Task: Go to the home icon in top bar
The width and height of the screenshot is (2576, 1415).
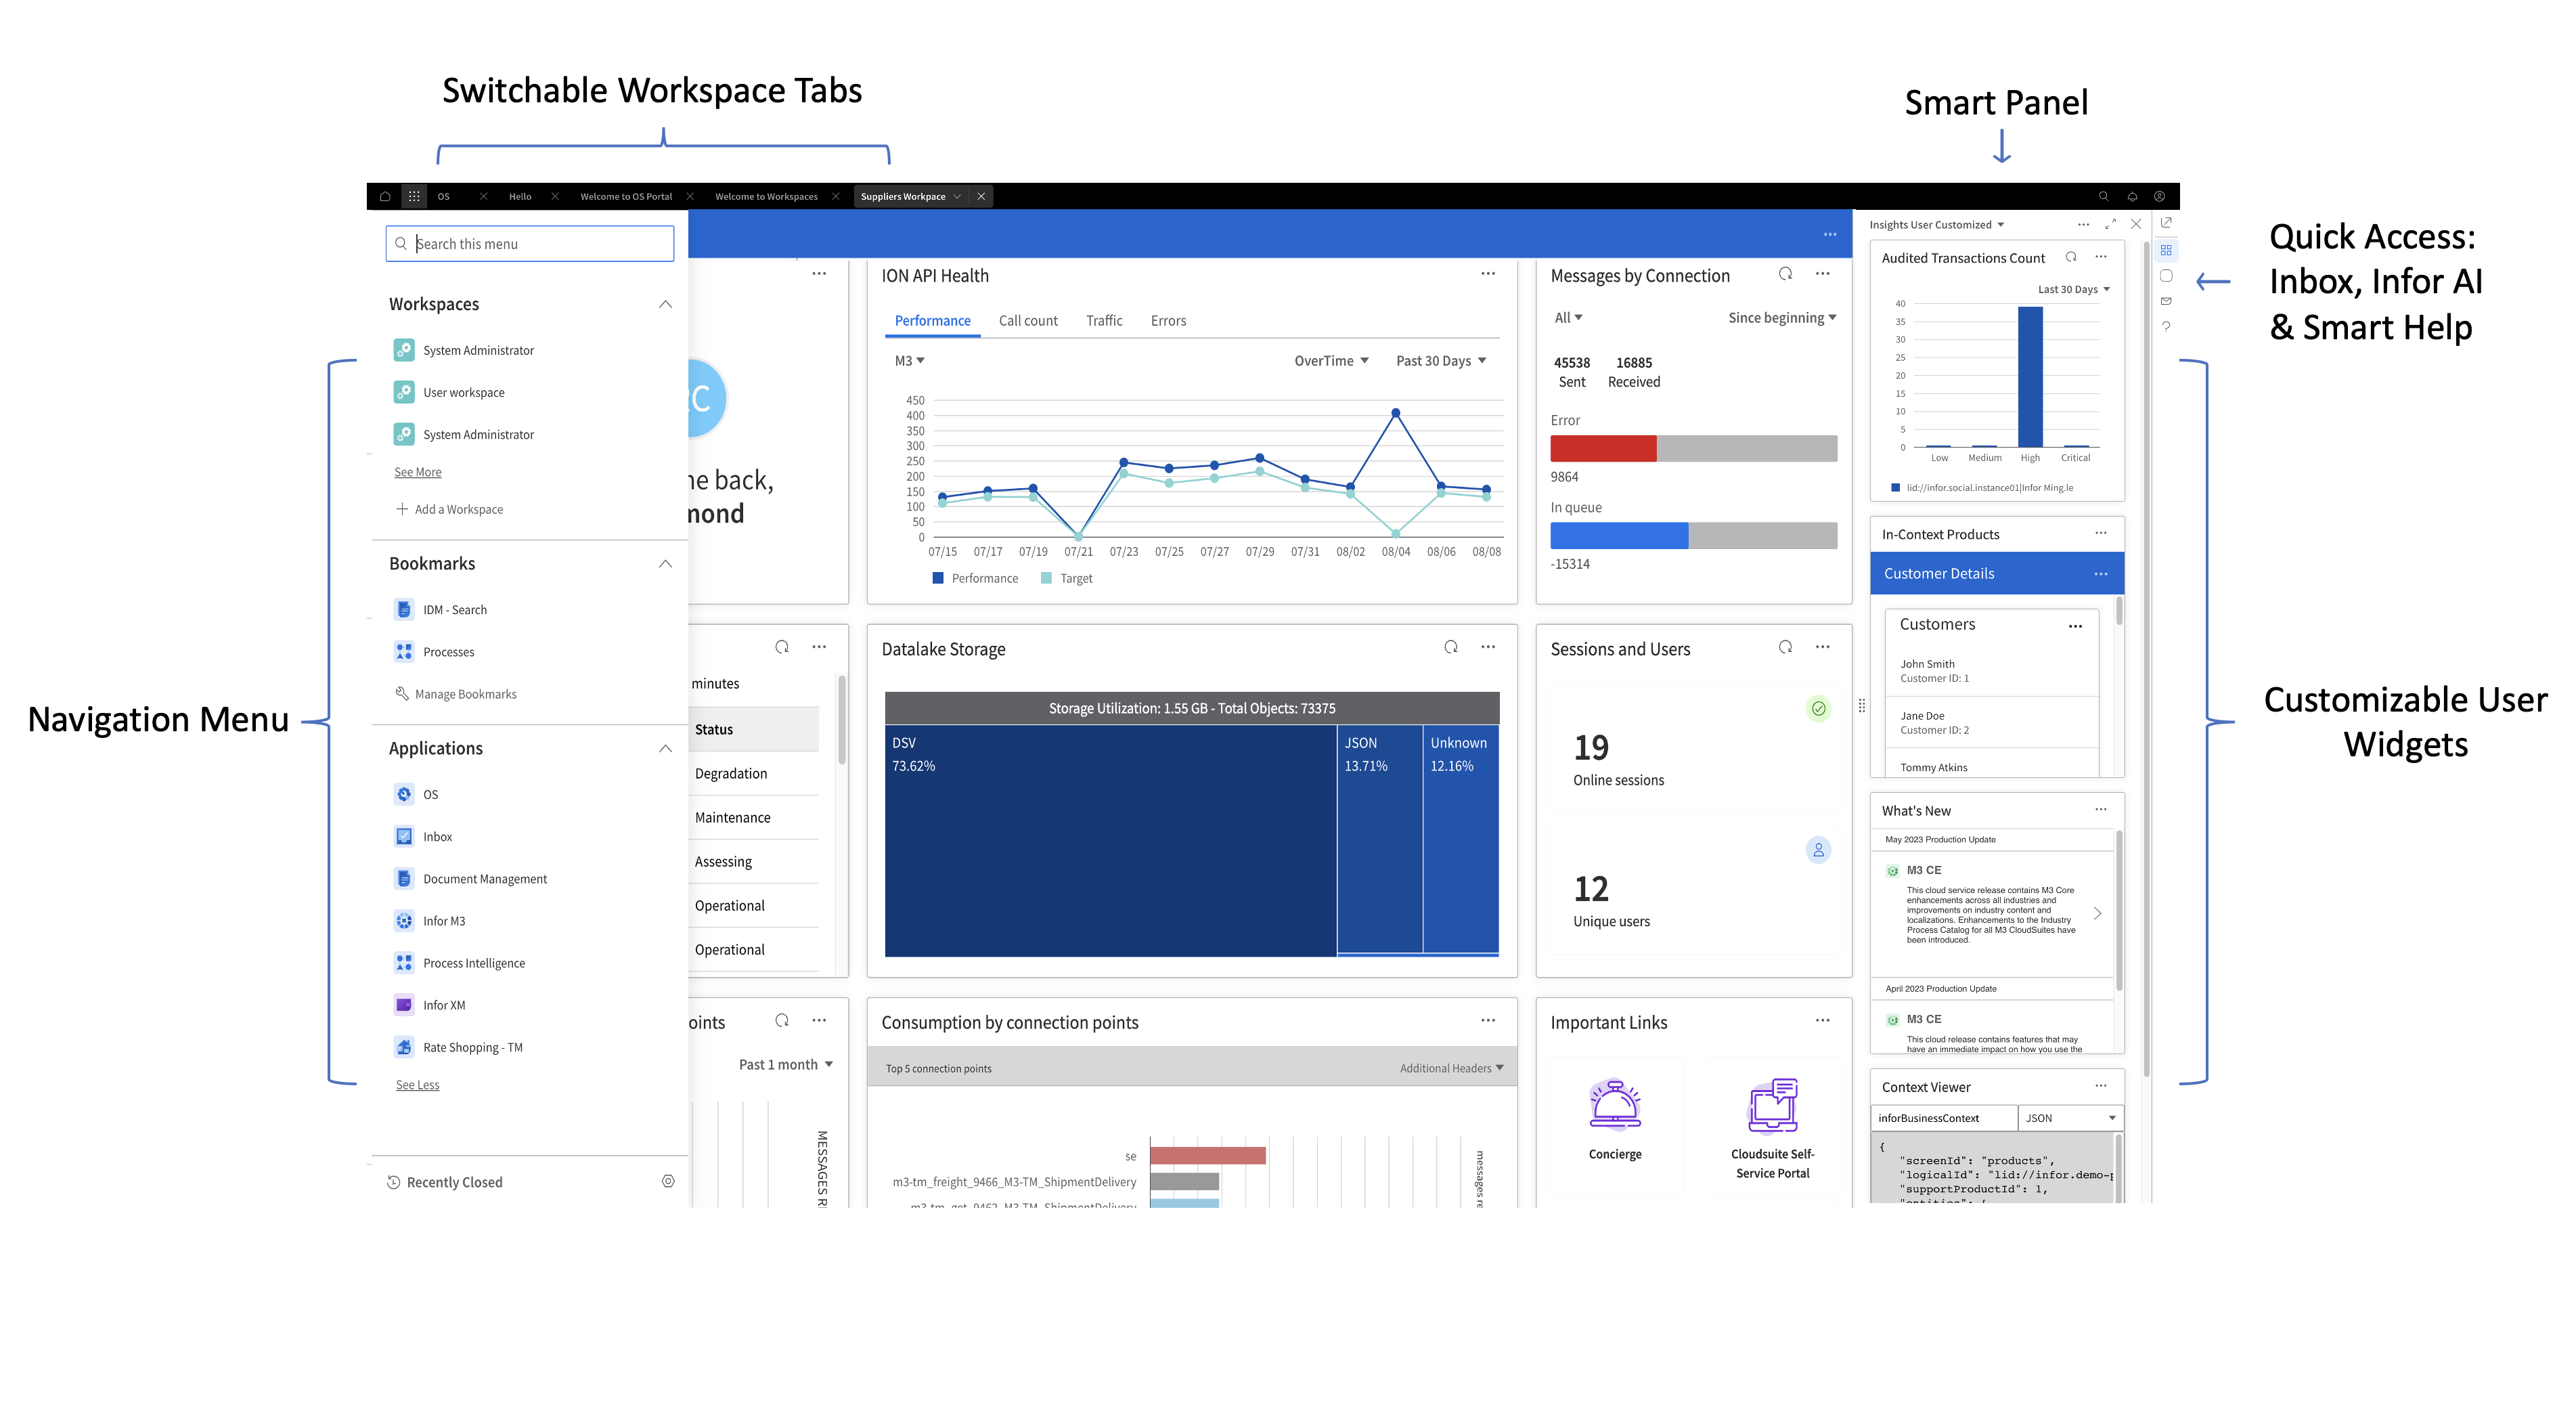Action: (x=385, y=196)
